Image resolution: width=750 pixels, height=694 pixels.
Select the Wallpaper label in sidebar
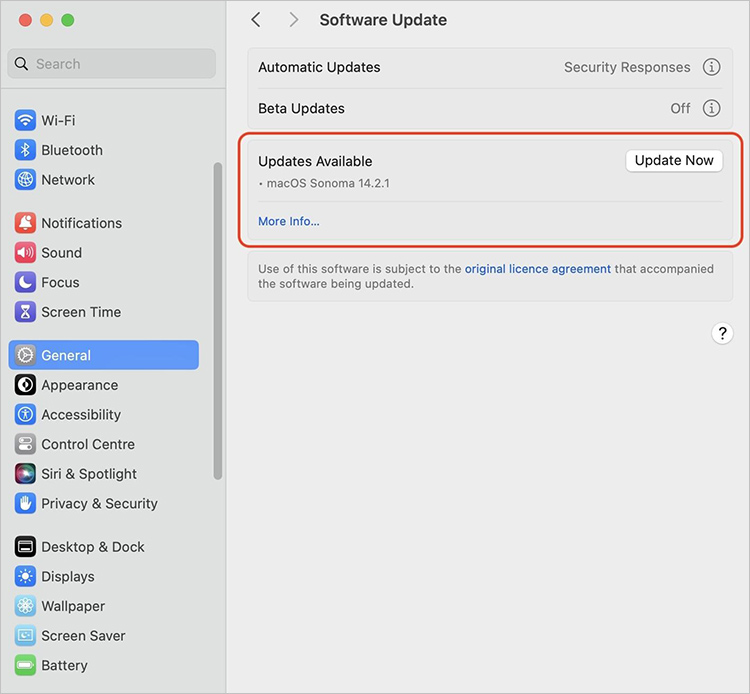click(x=73, y=606)
